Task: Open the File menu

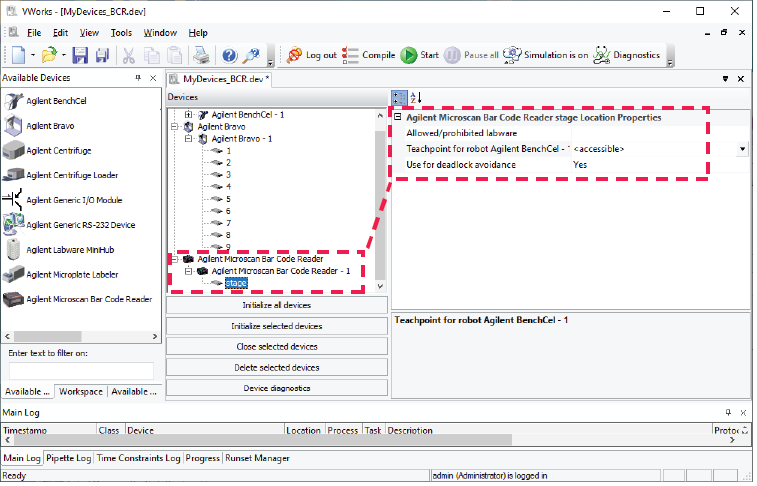Action: (x=34, y=33)
